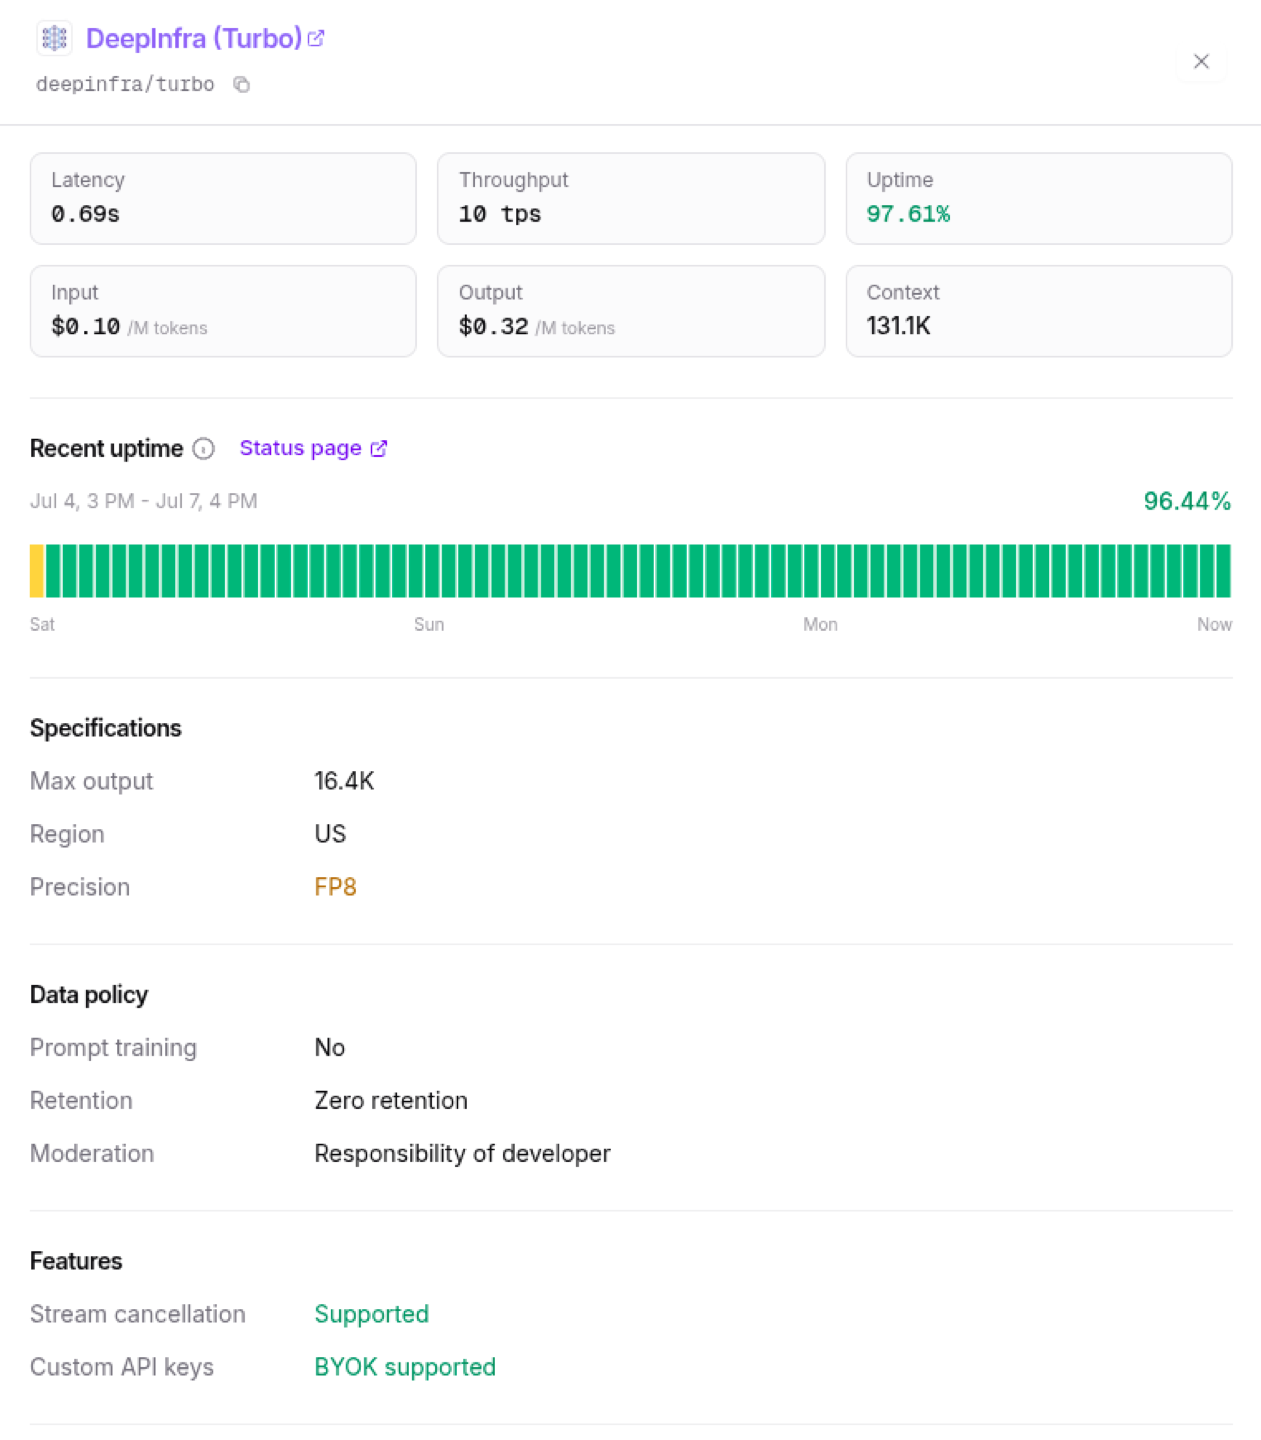Click the 'Stream cancellation' label
The width and height of the screenshot is (1261, 1440).
pyautogui.click(x=138, y=1314)
